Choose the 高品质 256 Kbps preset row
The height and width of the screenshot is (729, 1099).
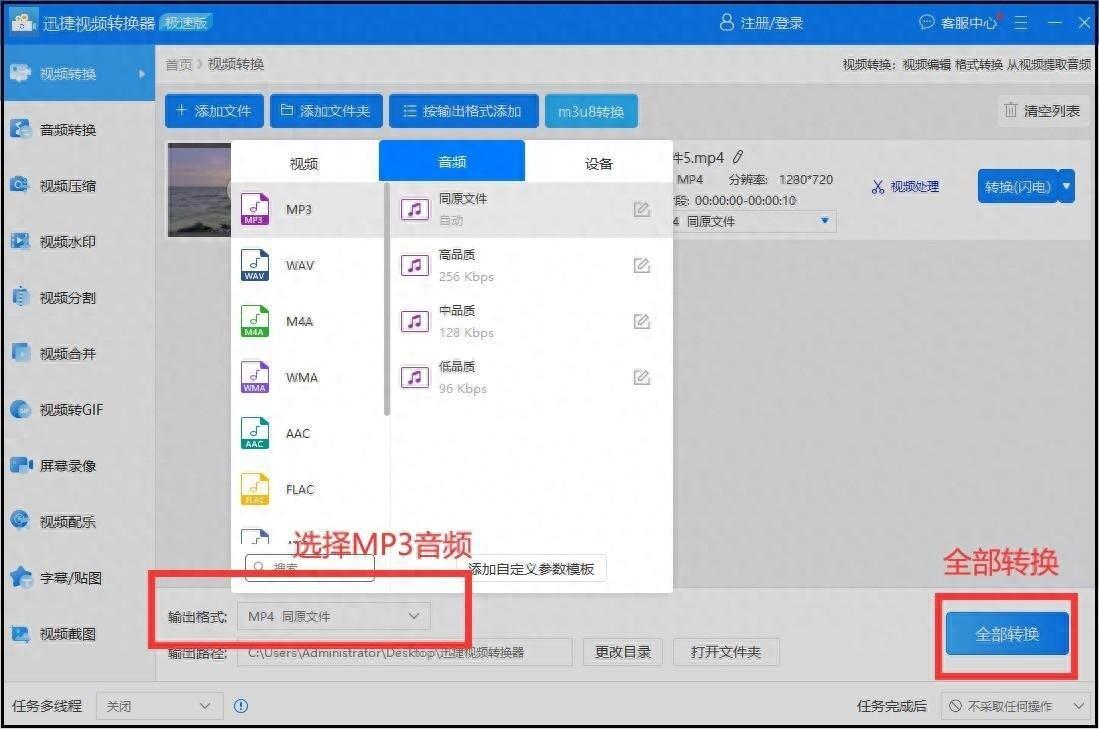coord(531,266)
